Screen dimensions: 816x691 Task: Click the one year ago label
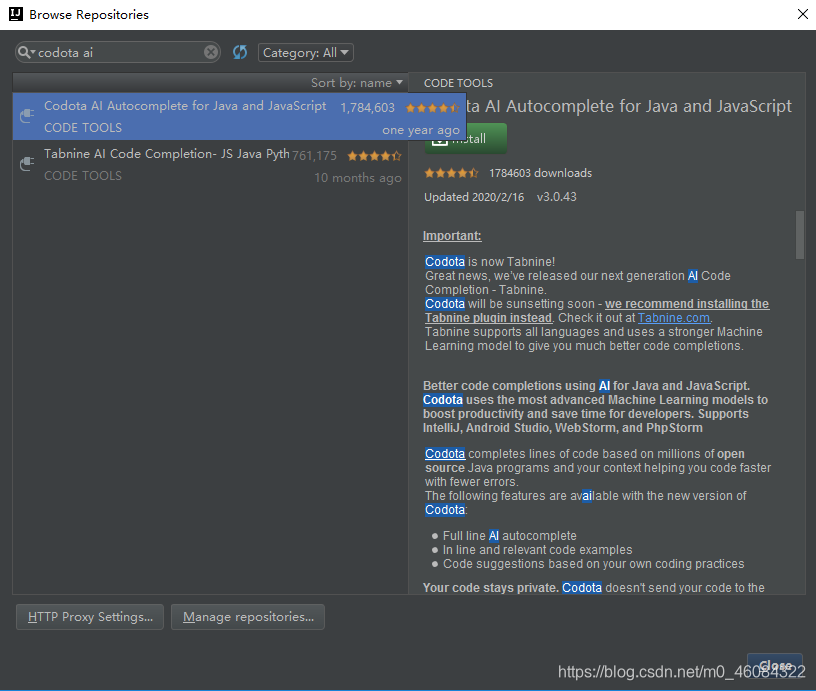421,130
